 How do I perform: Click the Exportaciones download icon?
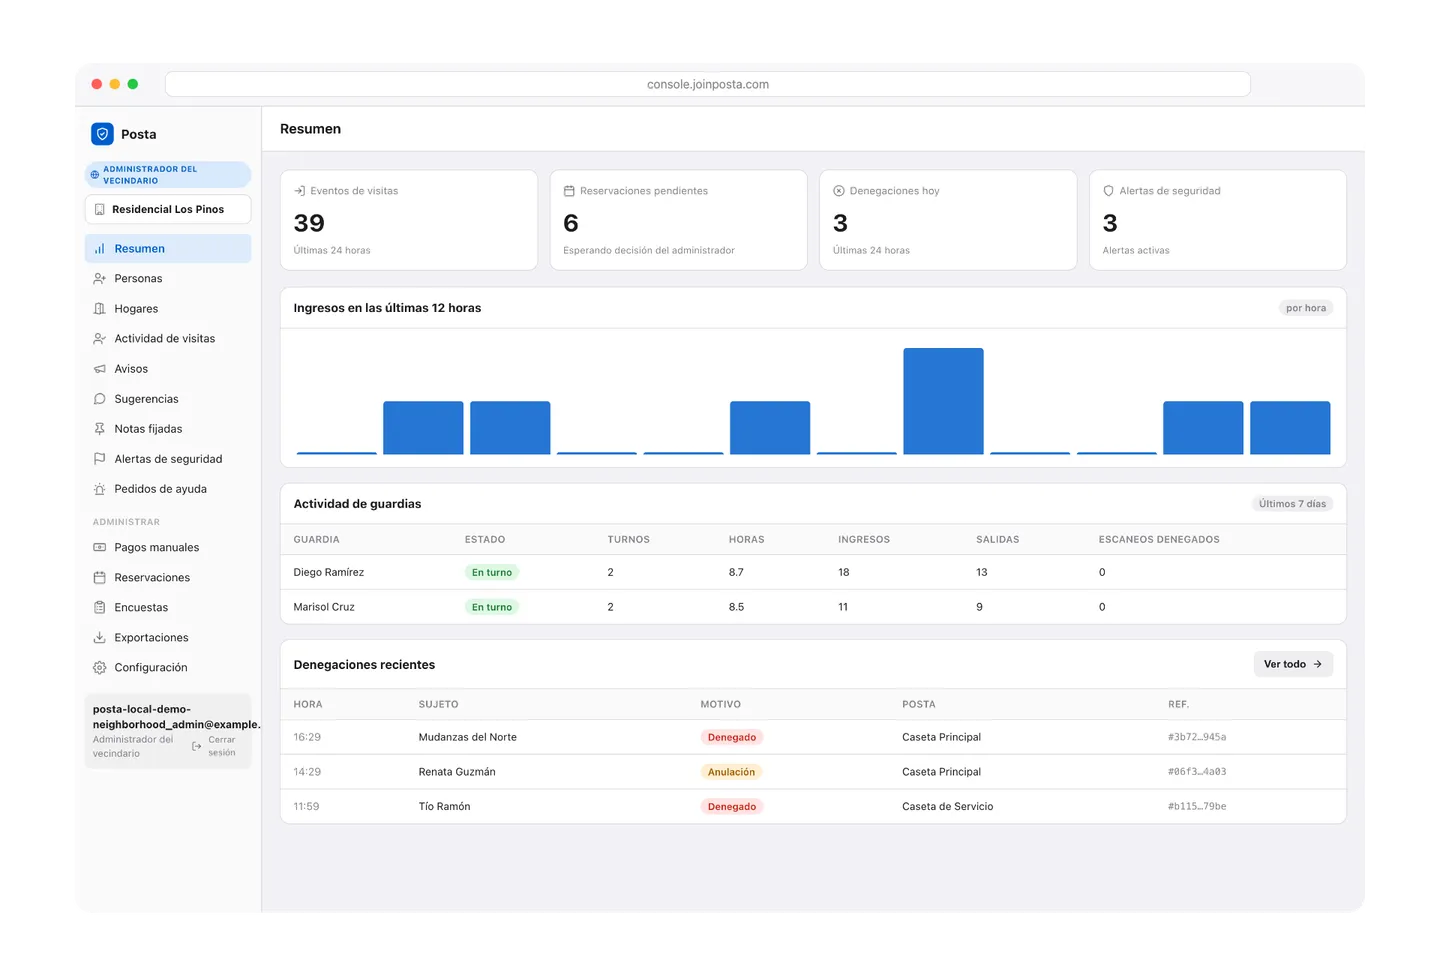pyautogui.click(x=100, y=638)
